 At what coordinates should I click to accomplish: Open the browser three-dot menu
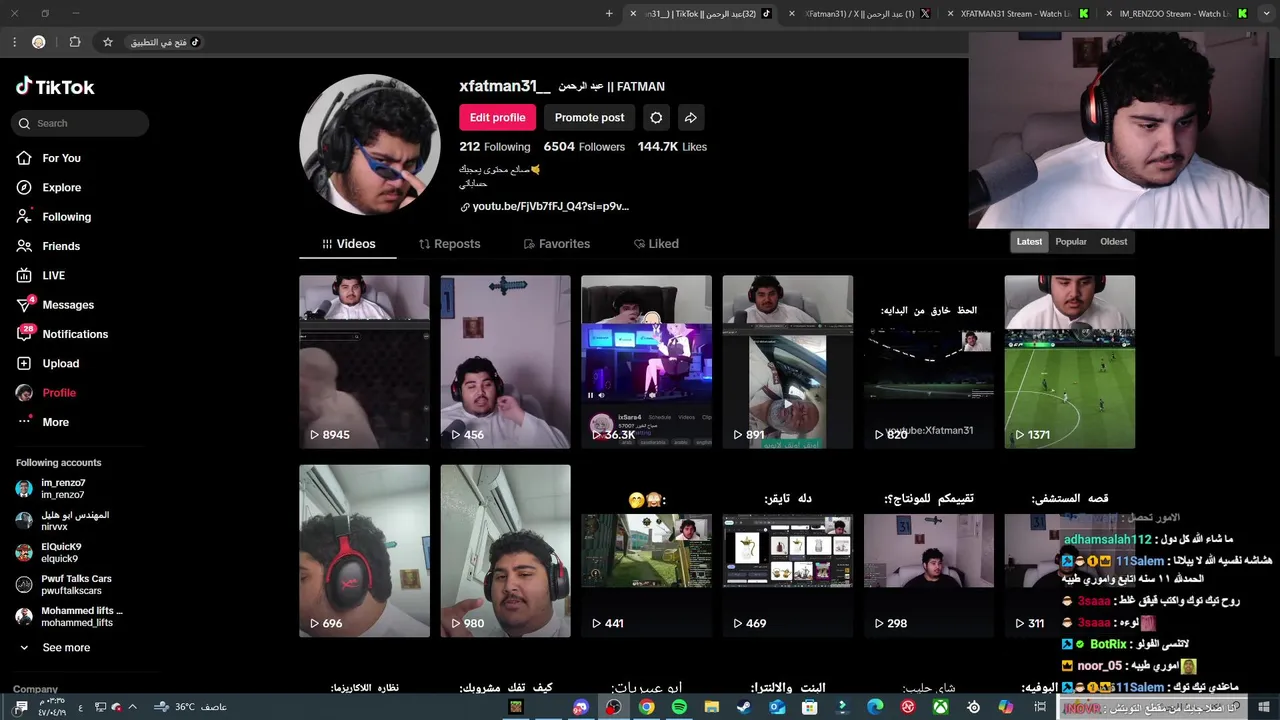(14, 42)
